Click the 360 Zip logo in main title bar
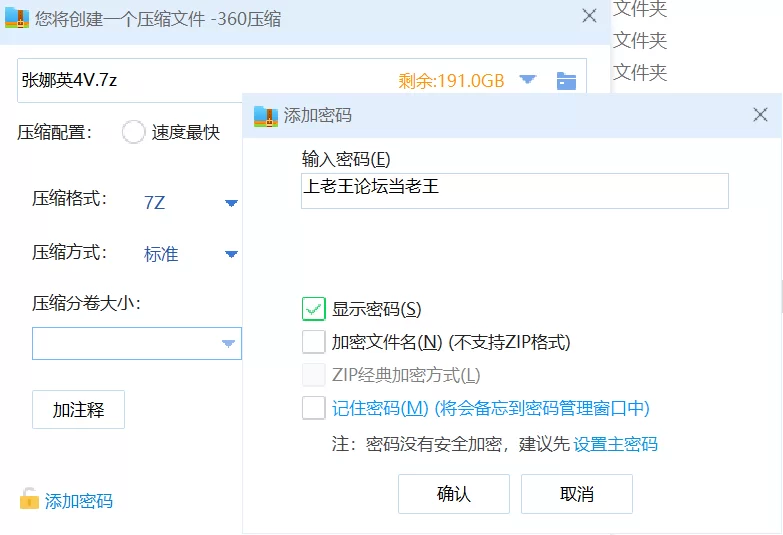 coord(17,18)
